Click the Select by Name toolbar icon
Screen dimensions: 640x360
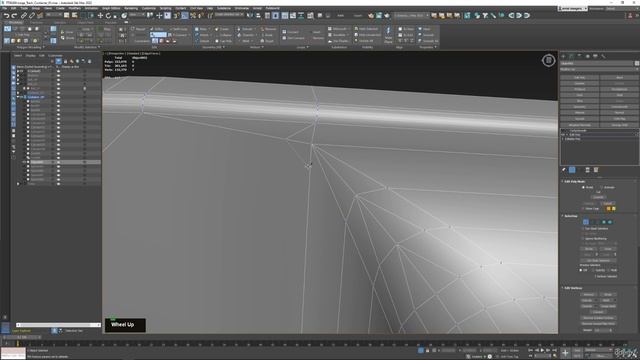(x=75, y=16)
